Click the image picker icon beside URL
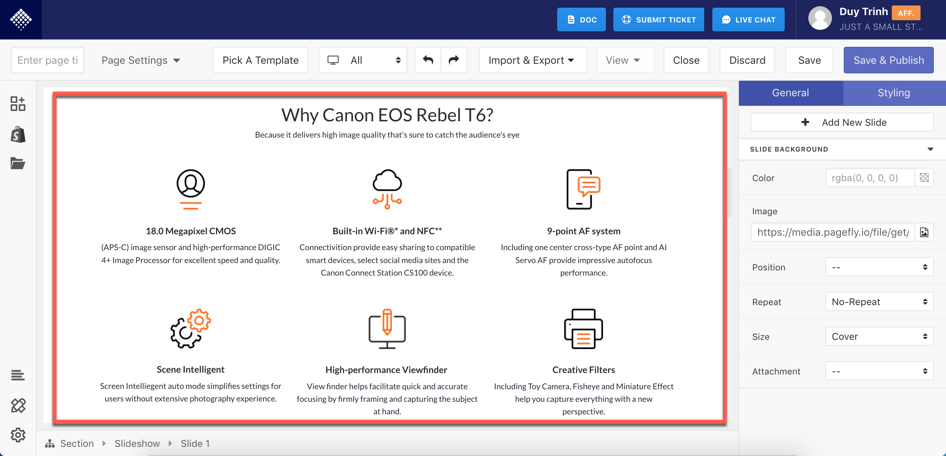 pyautogui.click(x=924, y=232)
